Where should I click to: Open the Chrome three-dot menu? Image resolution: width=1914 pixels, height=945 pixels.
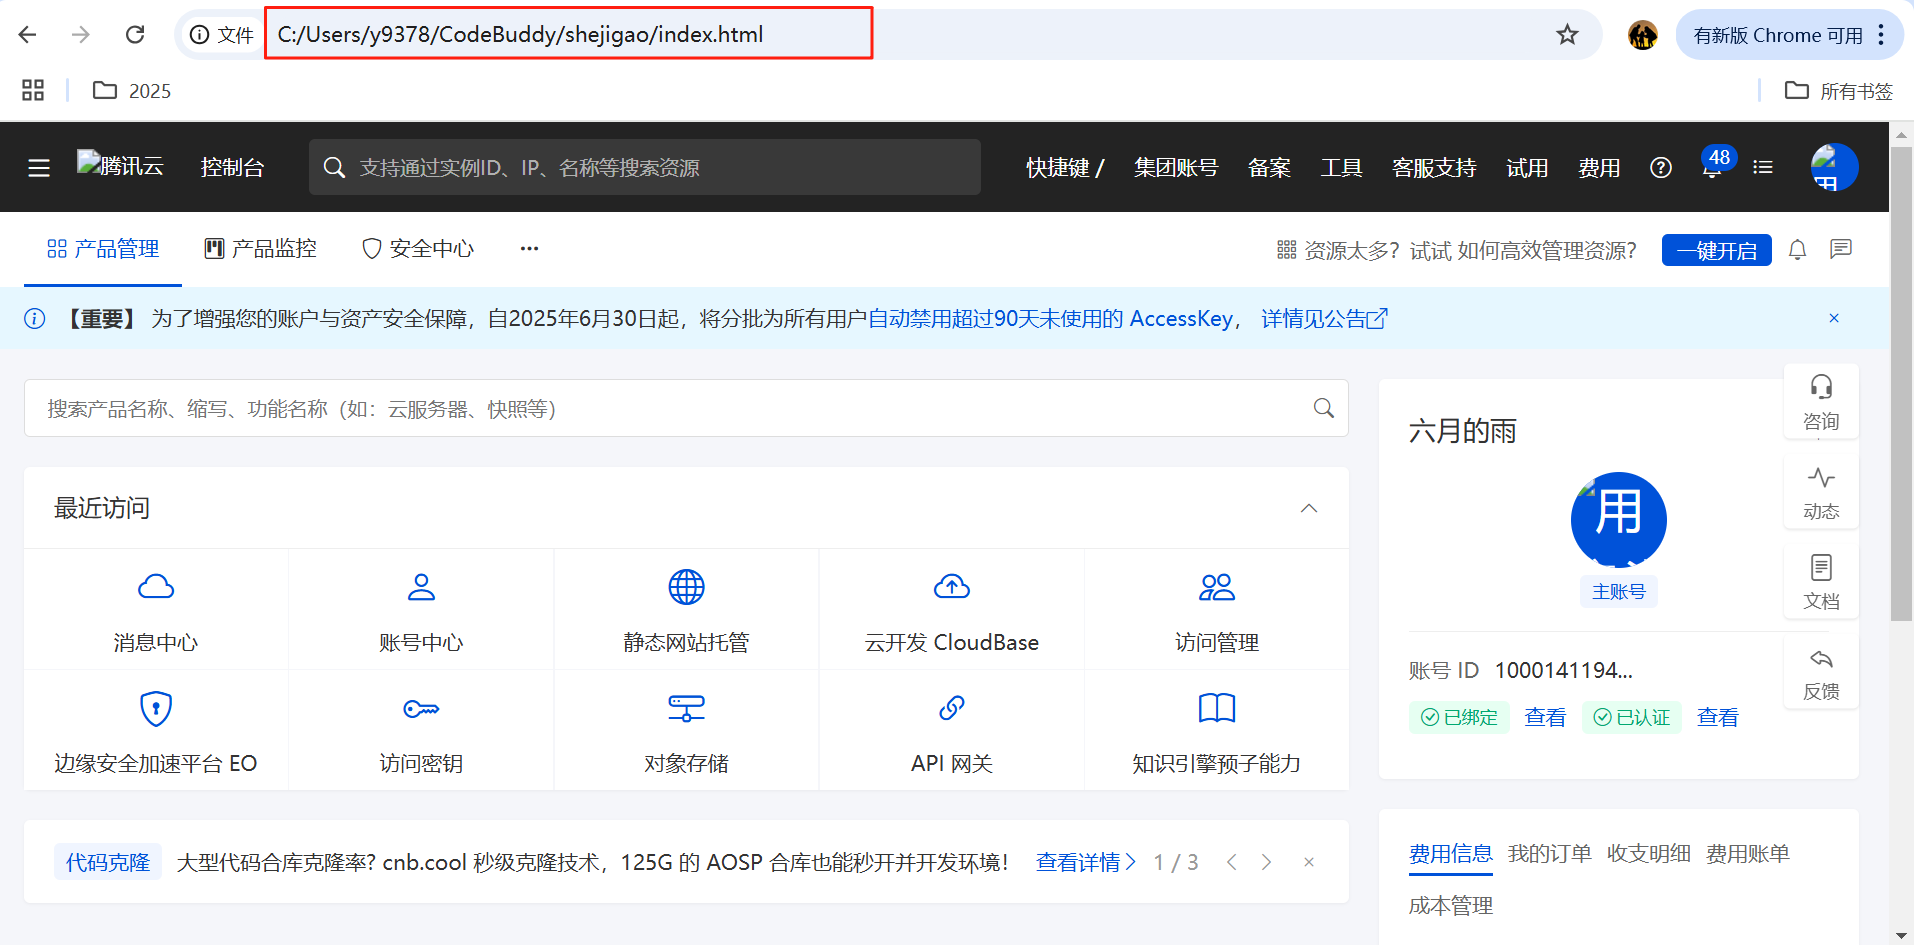coord(1881,35)
